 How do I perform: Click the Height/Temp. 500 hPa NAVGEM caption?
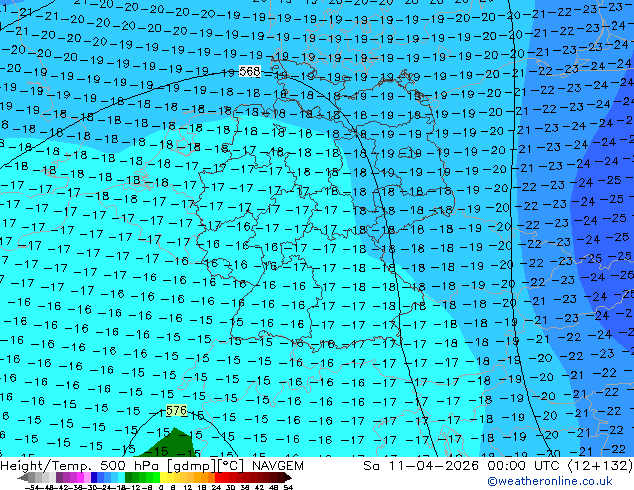click(152, 466)
